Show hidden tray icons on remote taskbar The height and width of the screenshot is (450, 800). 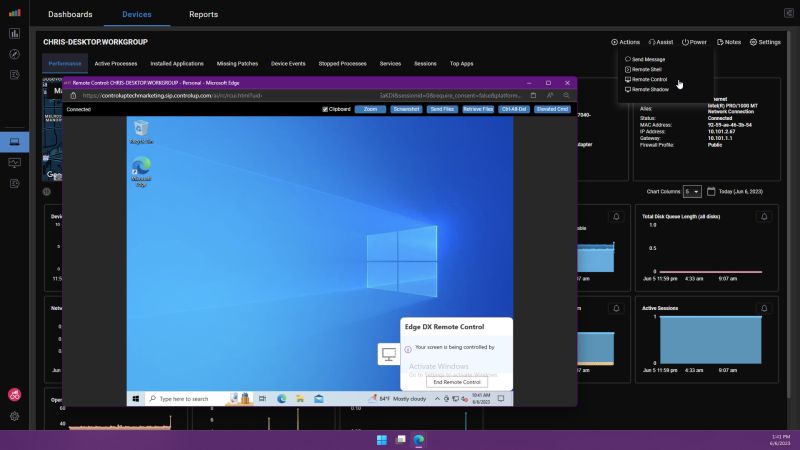tap(437, 399)
